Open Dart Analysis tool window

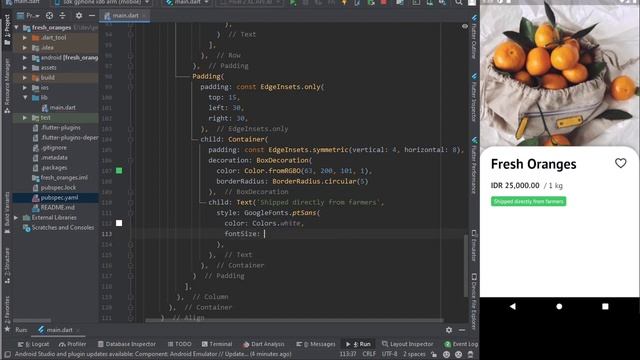263,344
